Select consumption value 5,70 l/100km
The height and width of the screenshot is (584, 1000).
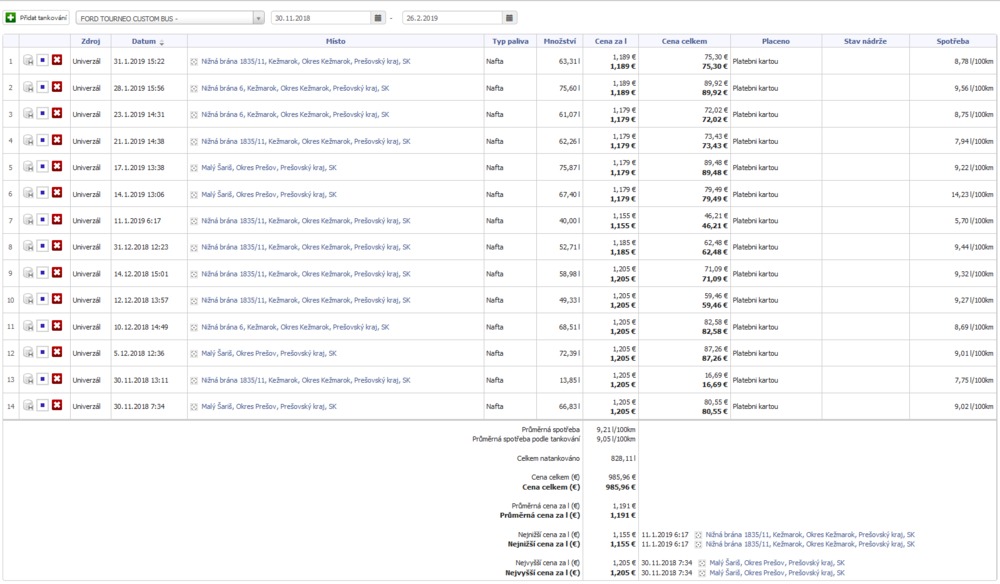[x=974, y=221]
